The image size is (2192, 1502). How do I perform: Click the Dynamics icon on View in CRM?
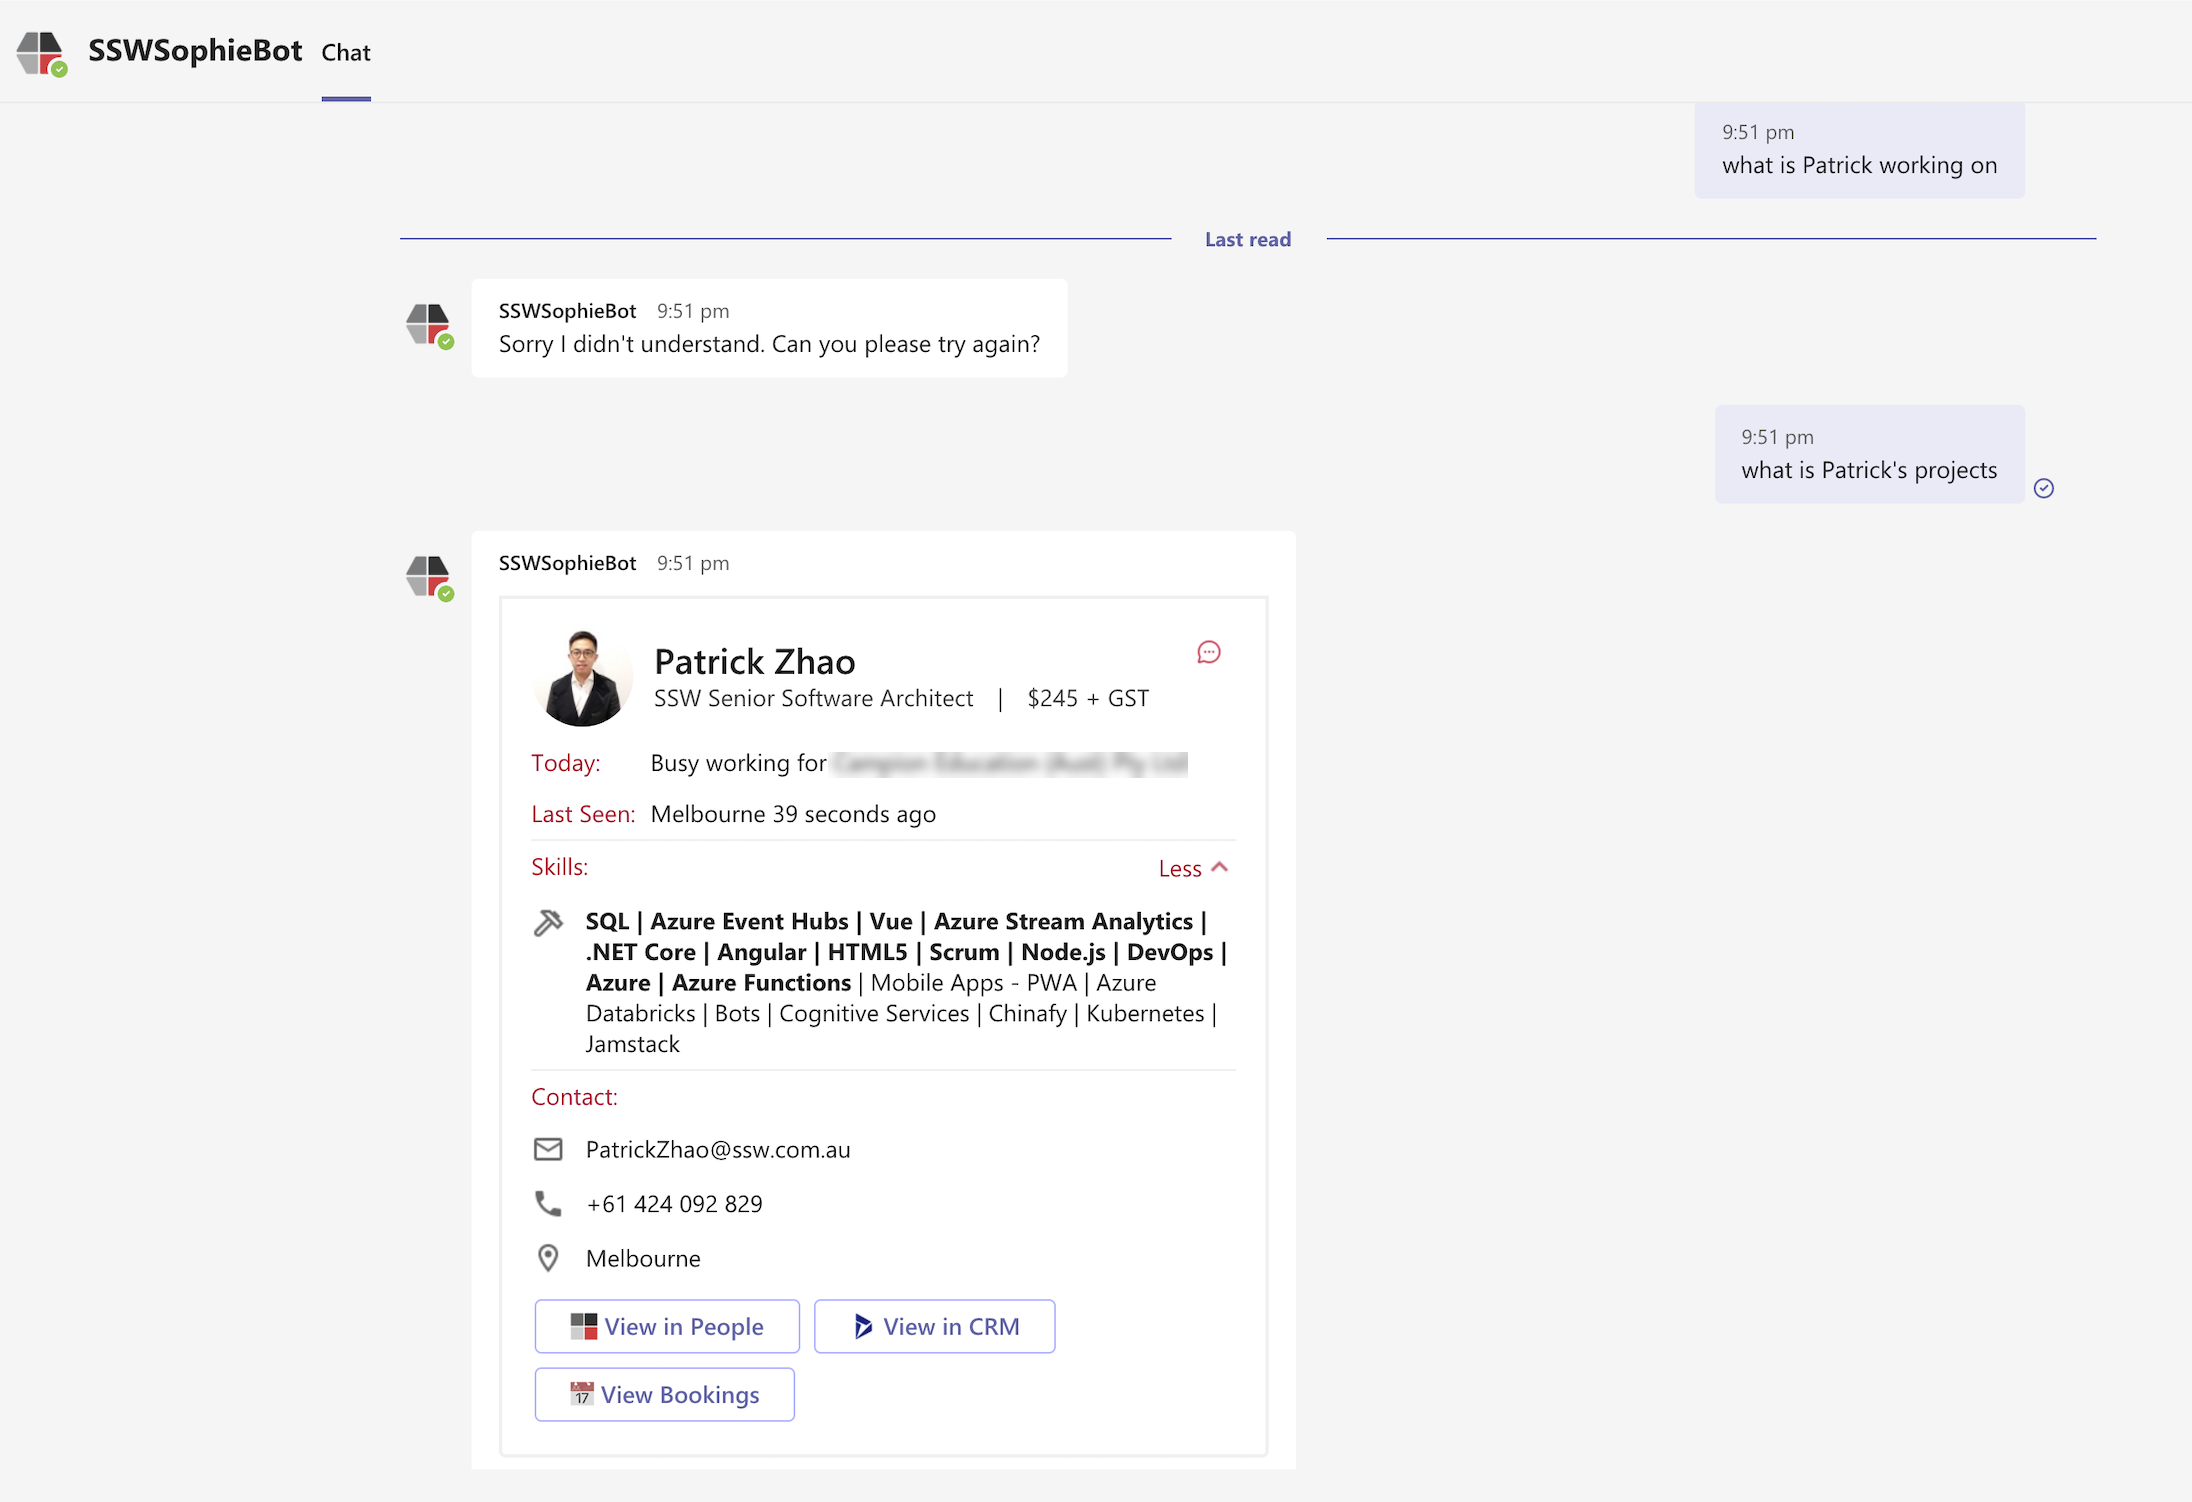tap(862, 1326)
